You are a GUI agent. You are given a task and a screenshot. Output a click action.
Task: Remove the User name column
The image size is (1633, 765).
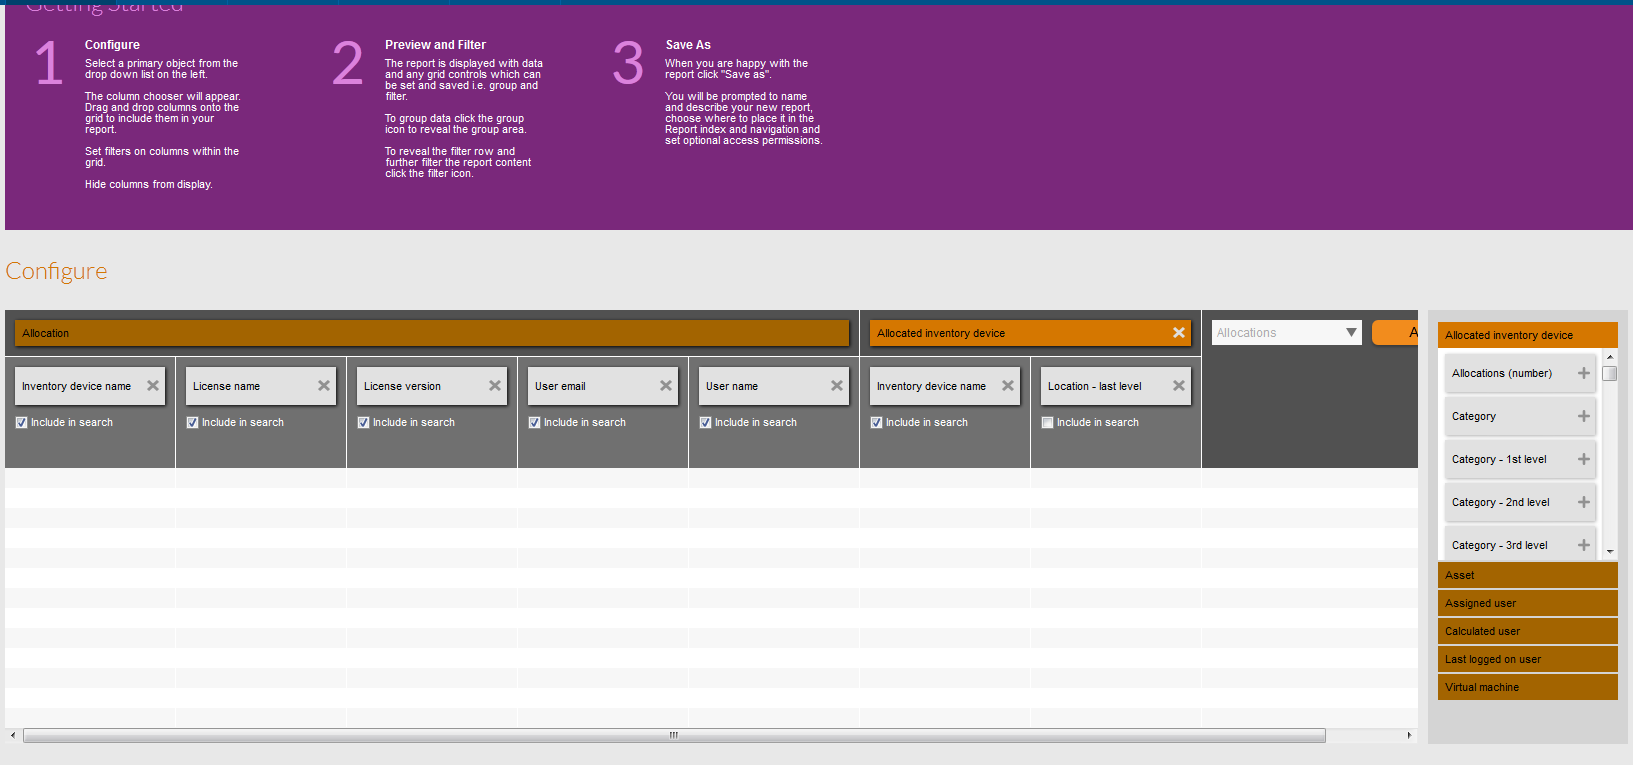click(837, 386)
